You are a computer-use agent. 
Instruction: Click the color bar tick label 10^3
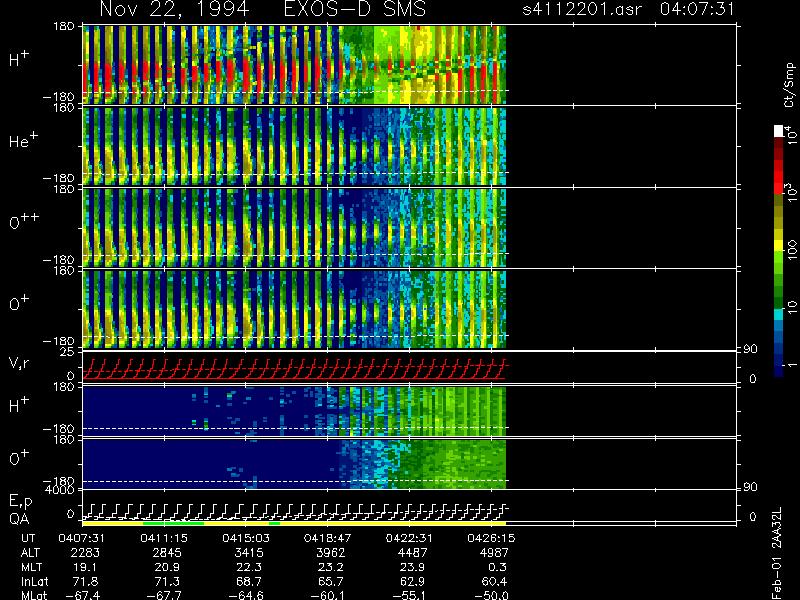791,192
